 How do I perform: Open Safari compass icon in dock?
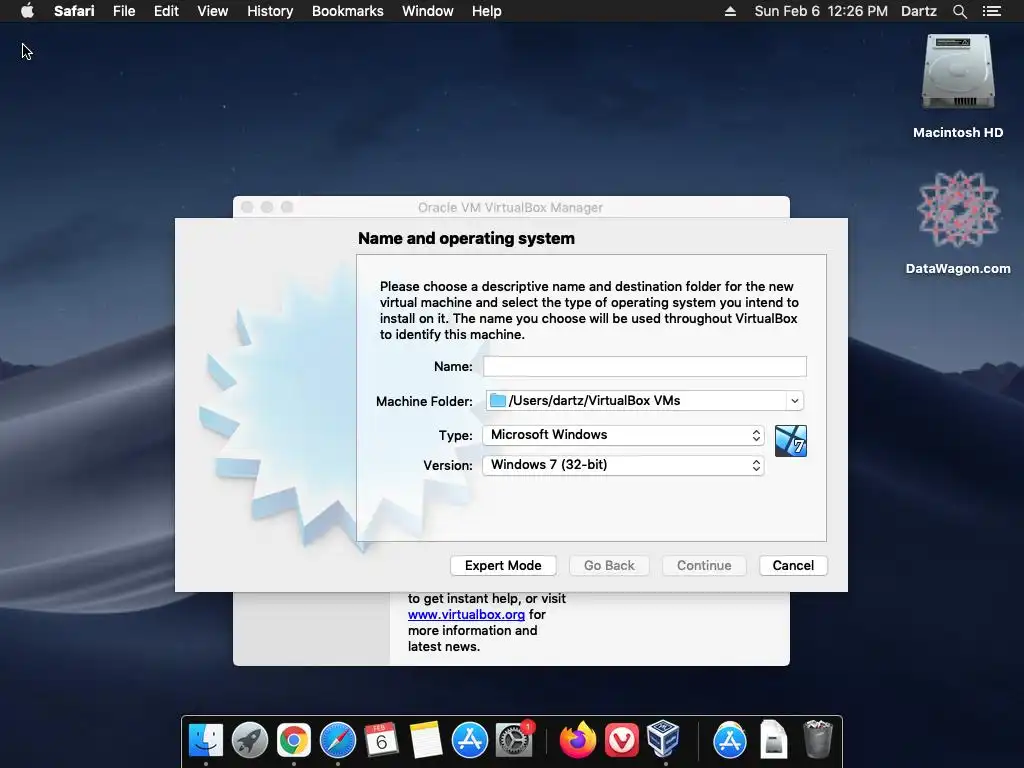[x=338, y=740]
